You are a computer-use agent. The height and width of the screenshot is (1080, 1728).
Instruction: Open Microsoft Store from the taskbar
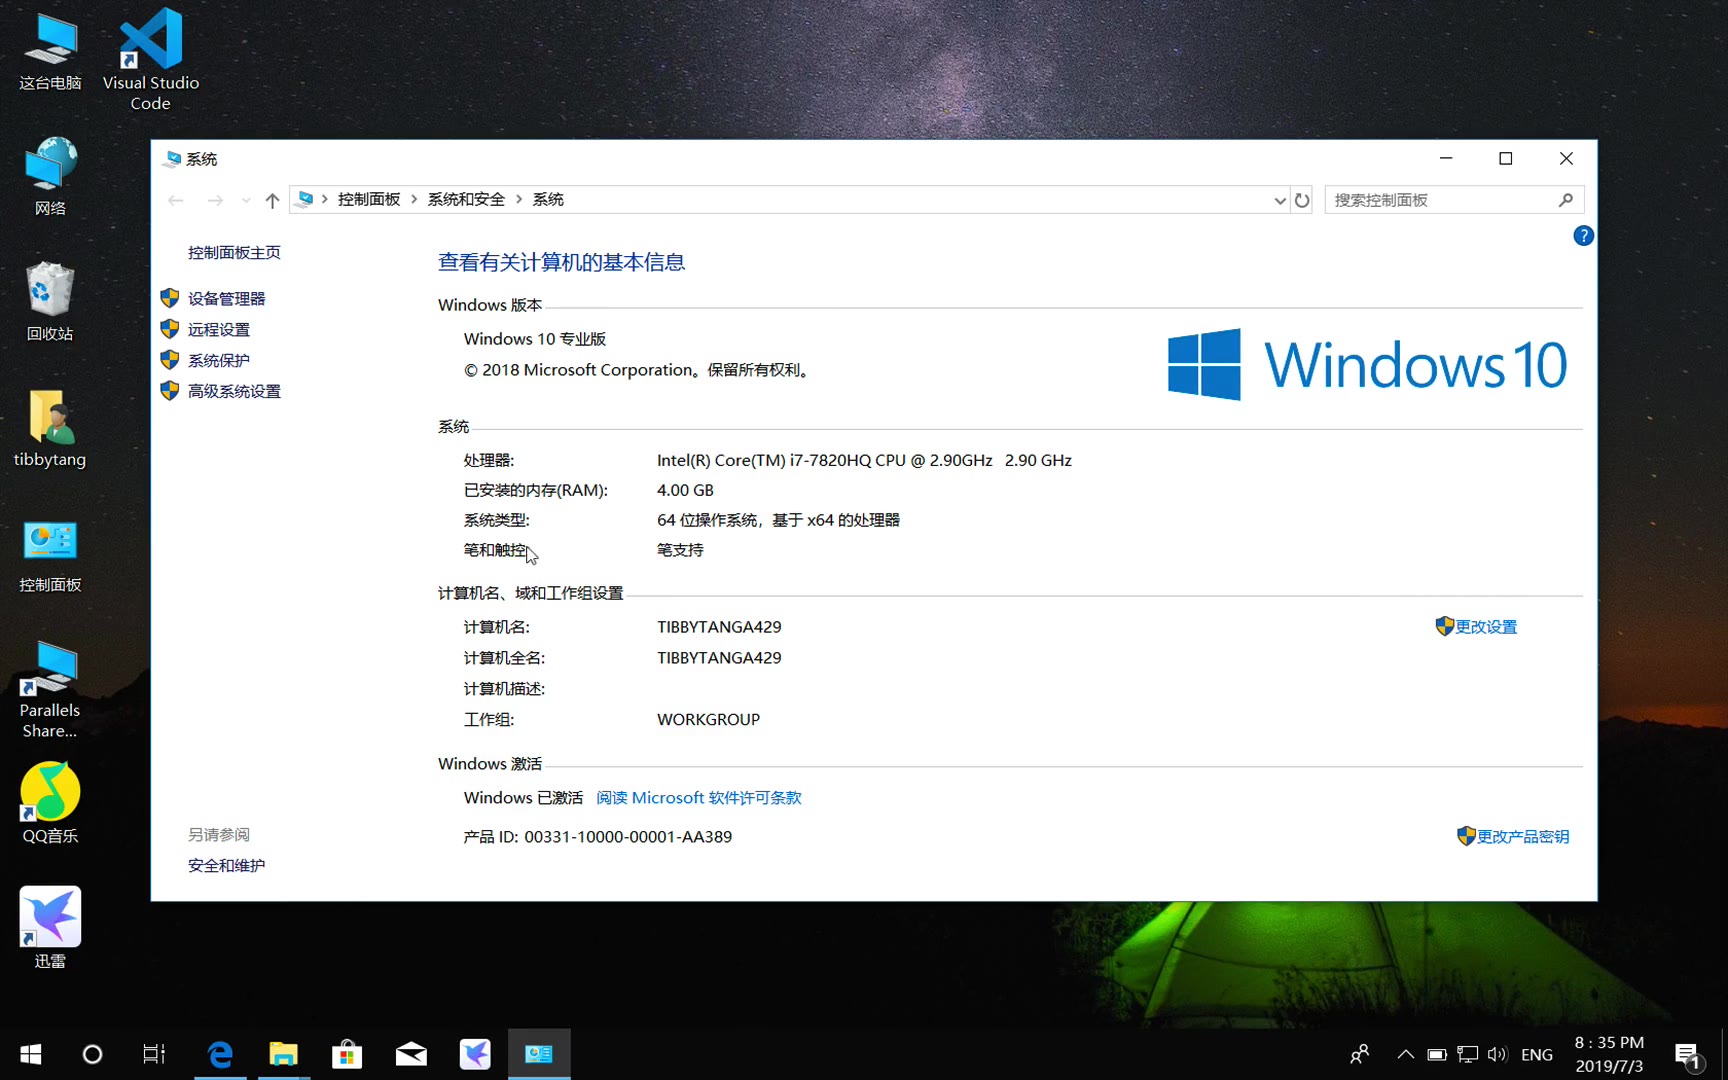(x=347, y=1054)
